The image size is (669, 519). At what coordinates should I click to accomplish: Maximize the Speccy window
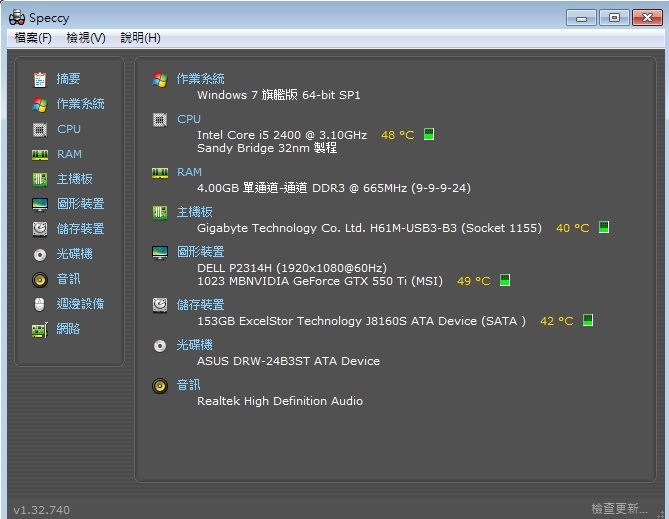(x=614, y=18)
